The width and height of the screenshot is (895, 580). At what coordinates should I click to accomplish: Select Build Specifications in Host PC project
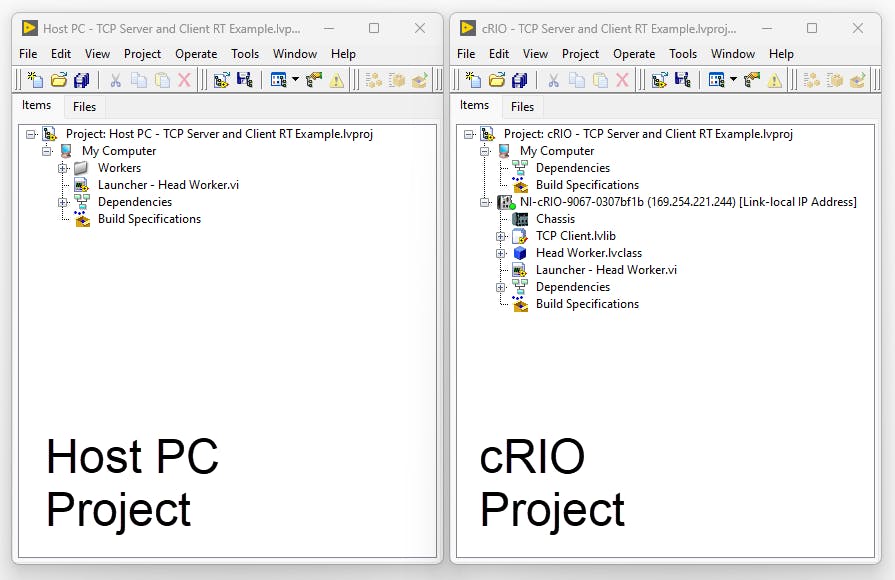click(x=150, y=219)
